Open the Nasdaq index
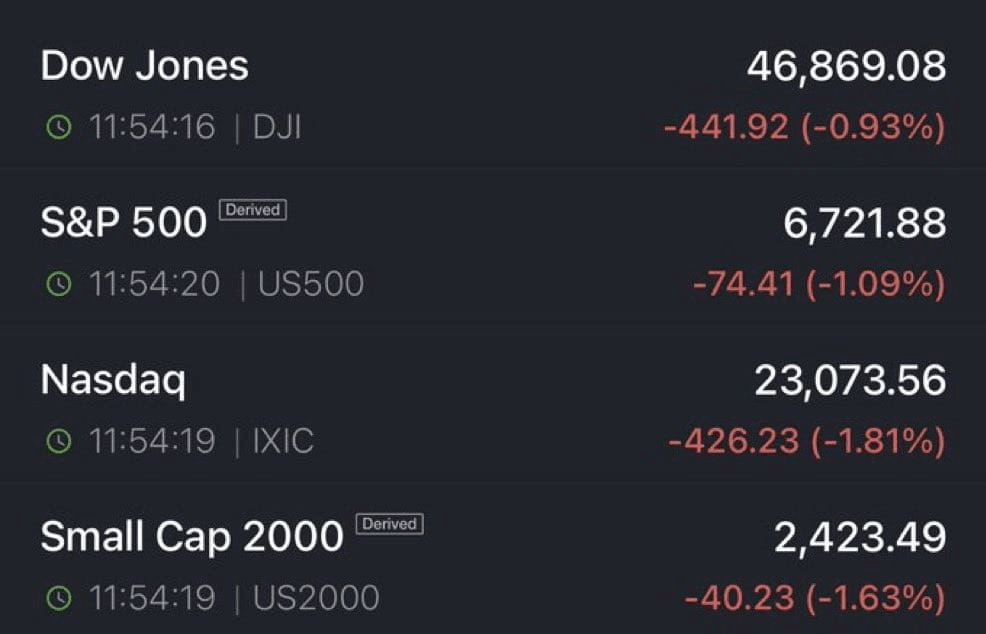The width and height of the screenshot is (986, 634). (113, 381)
